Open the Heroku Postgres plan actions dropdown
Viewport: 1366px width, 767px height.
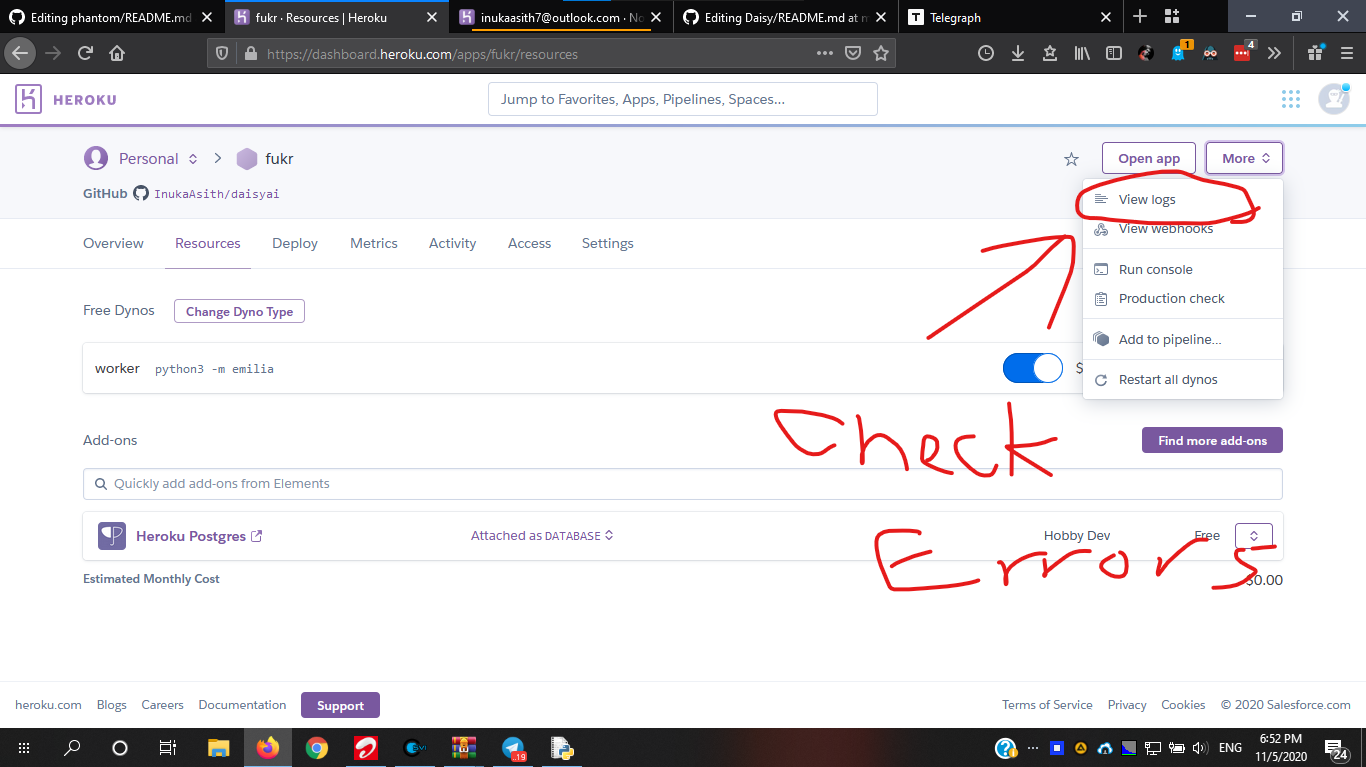(x=1254, y=536)
